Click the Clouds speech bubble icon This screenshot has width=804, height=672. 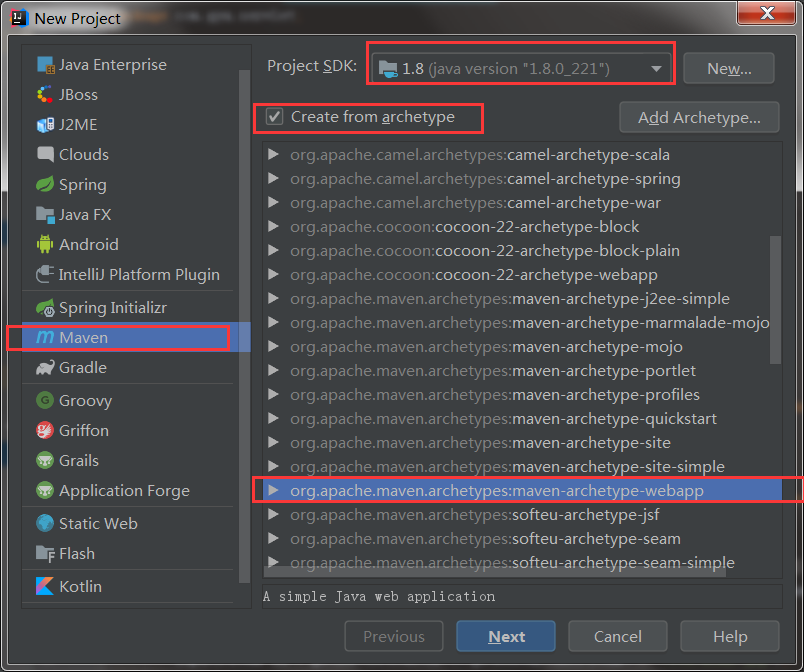(45, 154)
